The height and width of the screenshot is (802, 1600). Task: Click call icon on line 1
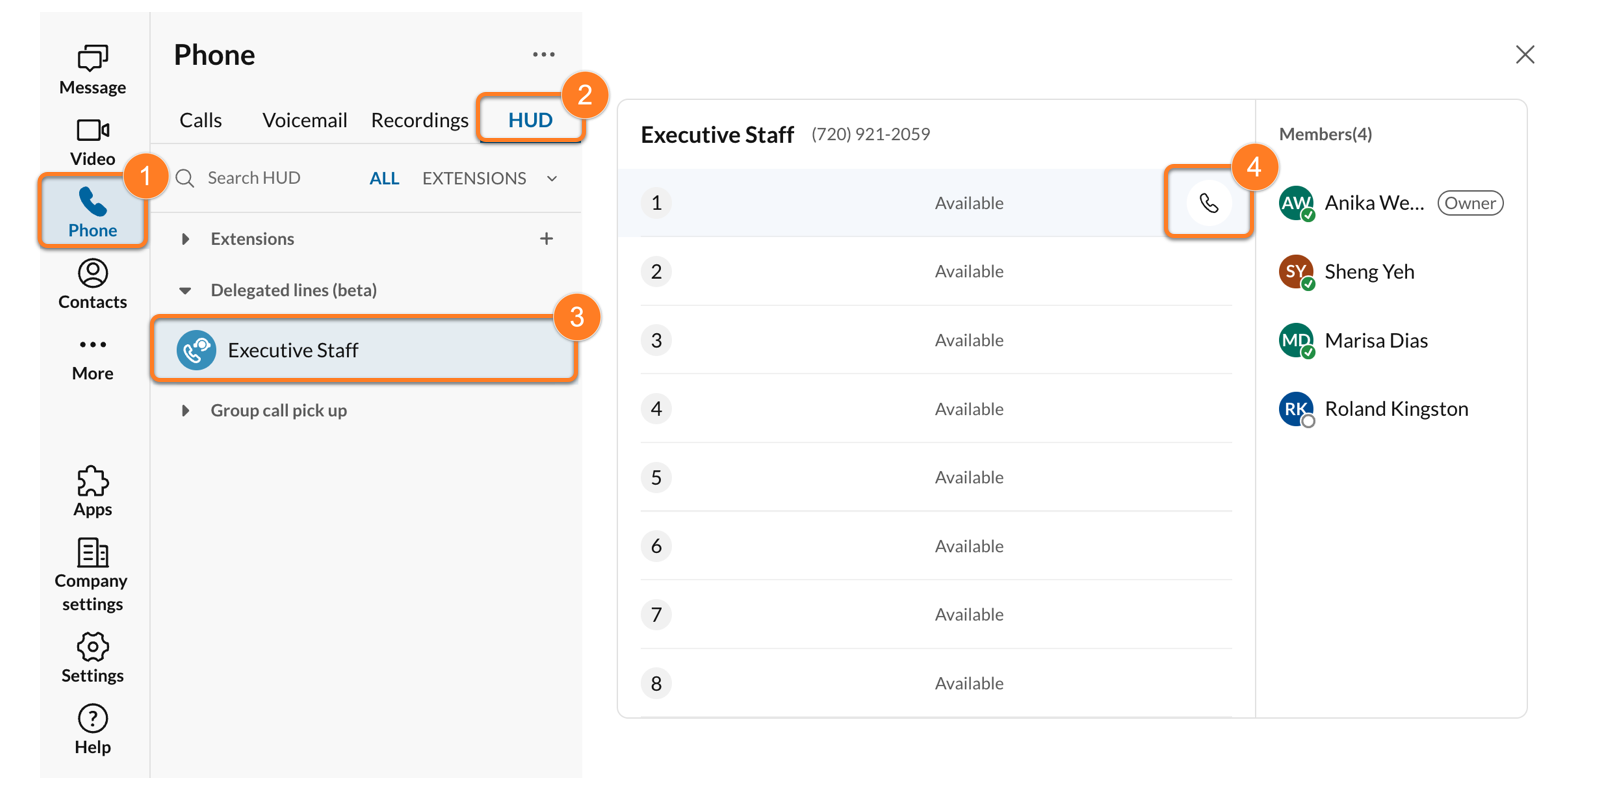pyautogui.click(x=1208, y=203)
